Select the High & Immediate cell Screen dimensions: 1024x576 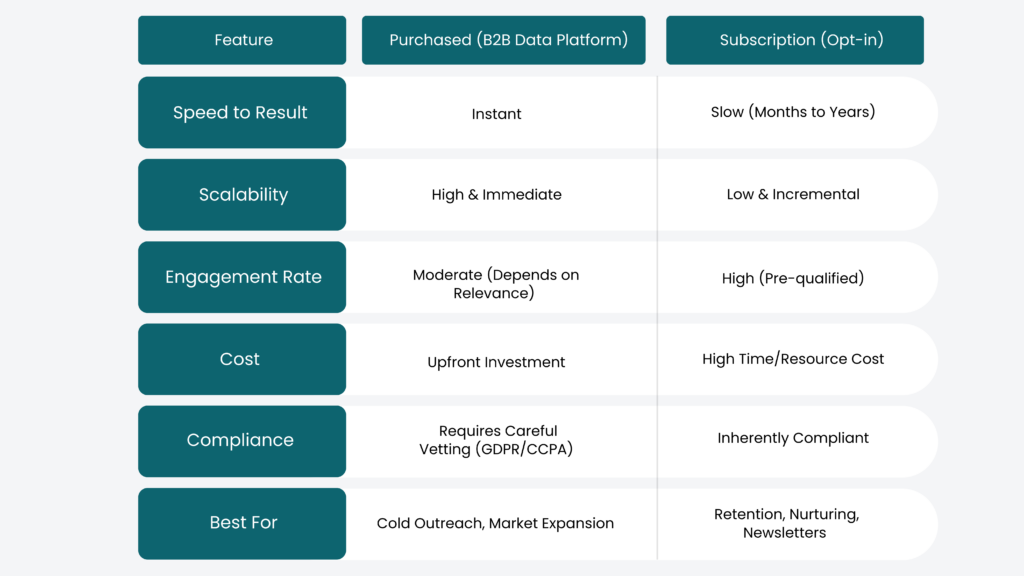tap(497, 195)
